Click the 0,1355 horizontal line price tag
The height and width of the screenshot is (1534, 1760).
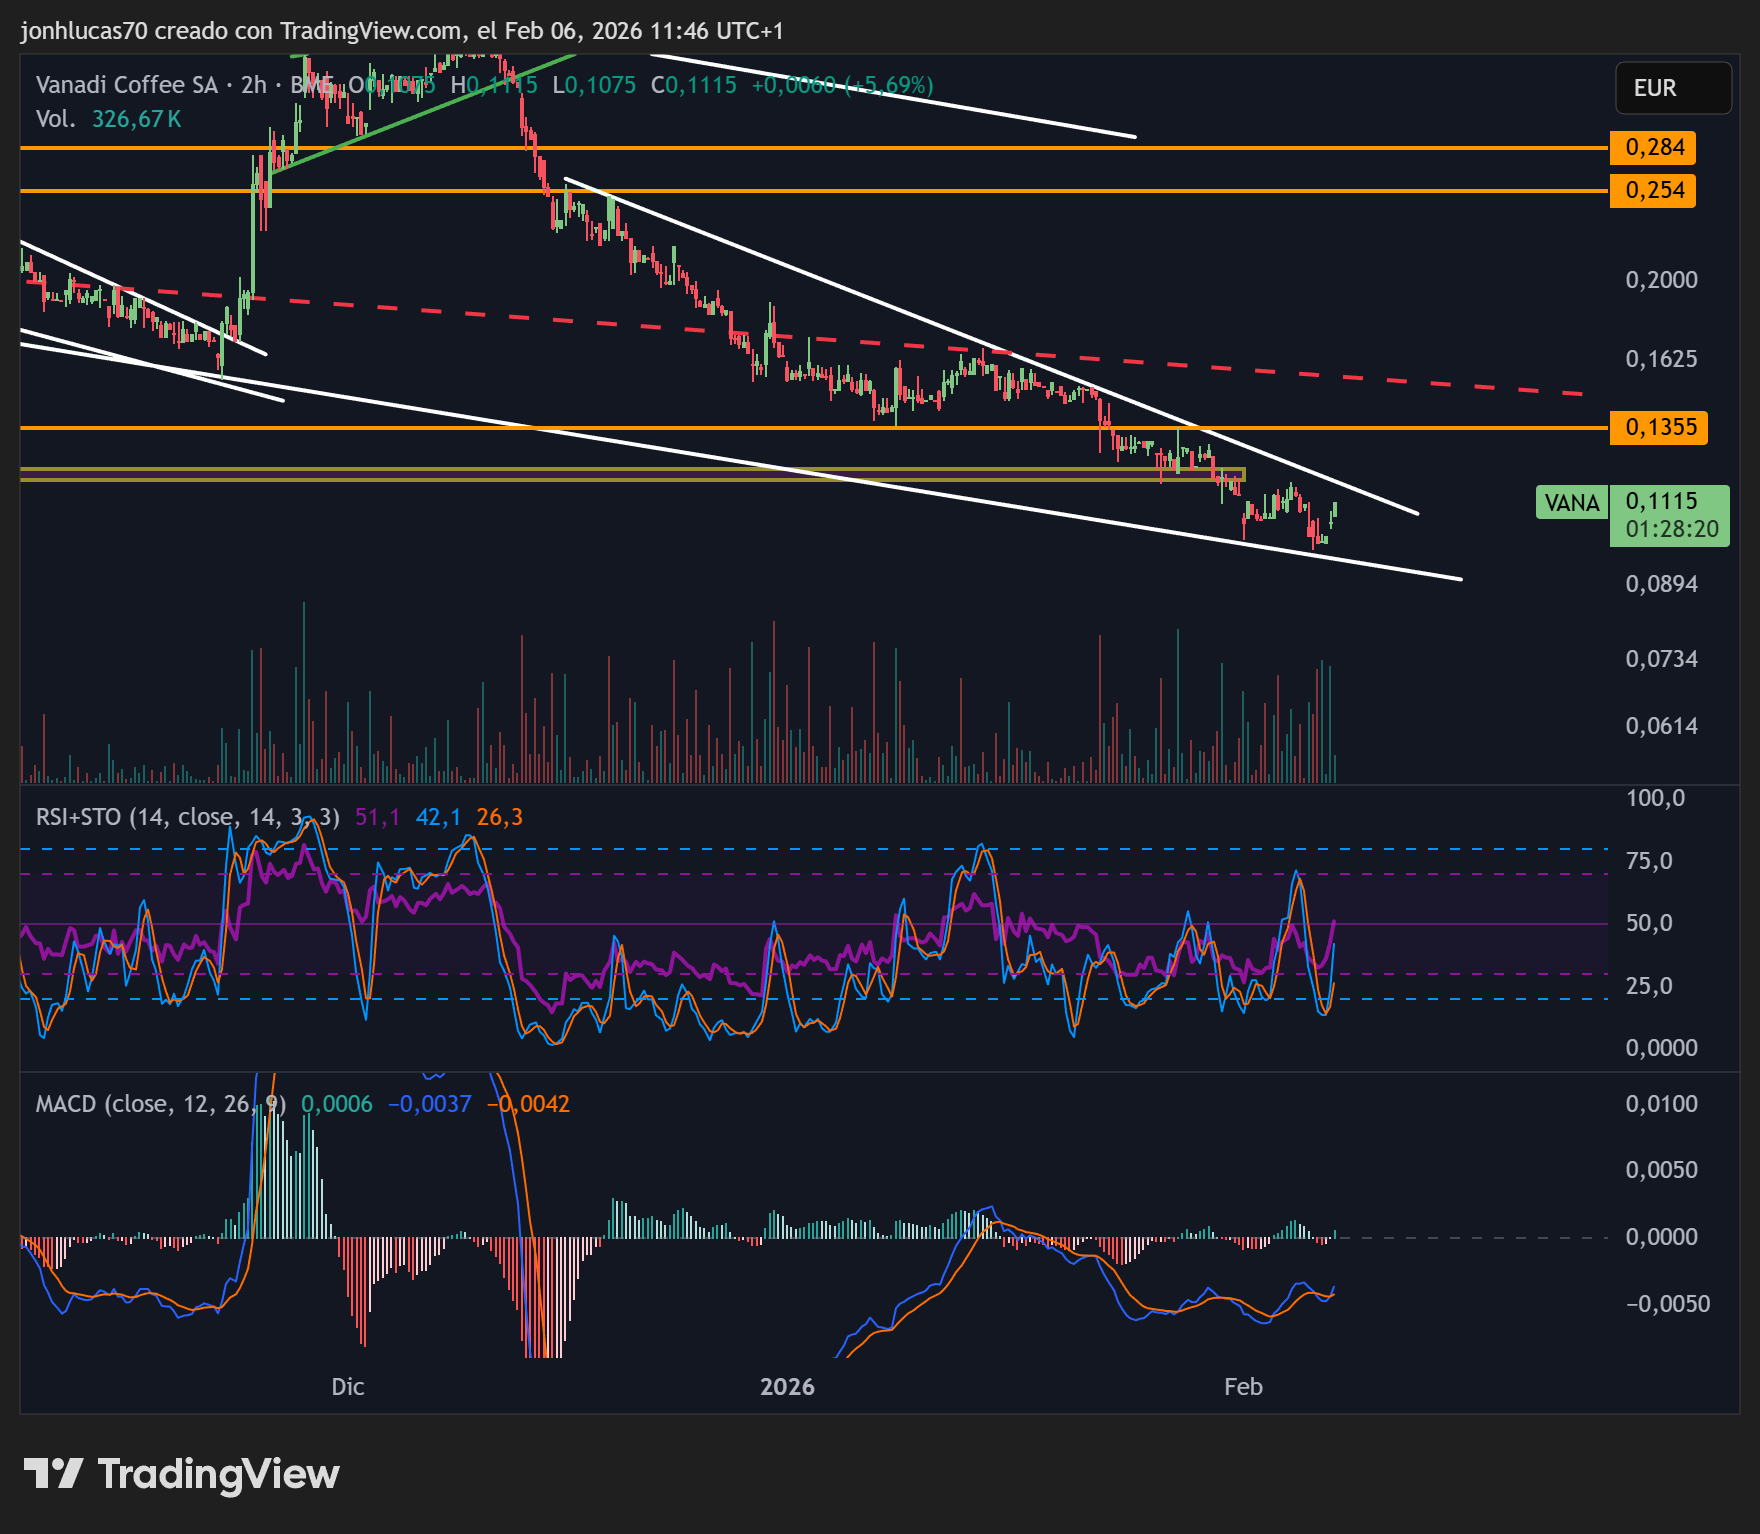coord(1659,428)
